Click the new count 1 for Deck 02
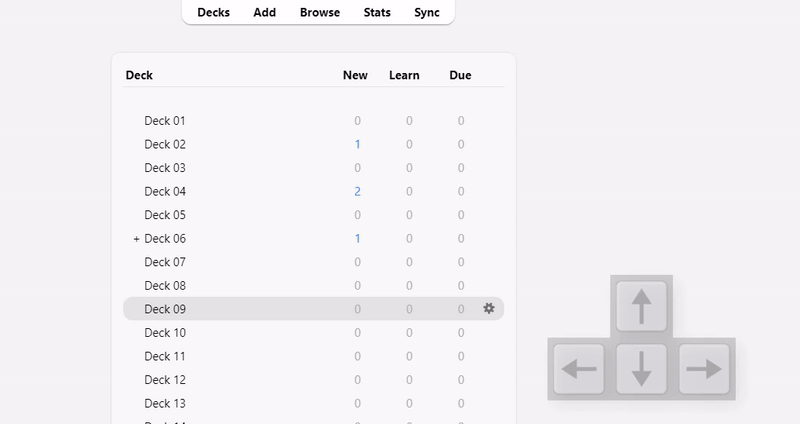The width and height of the screenshot is (800, 424). (357, 144)
